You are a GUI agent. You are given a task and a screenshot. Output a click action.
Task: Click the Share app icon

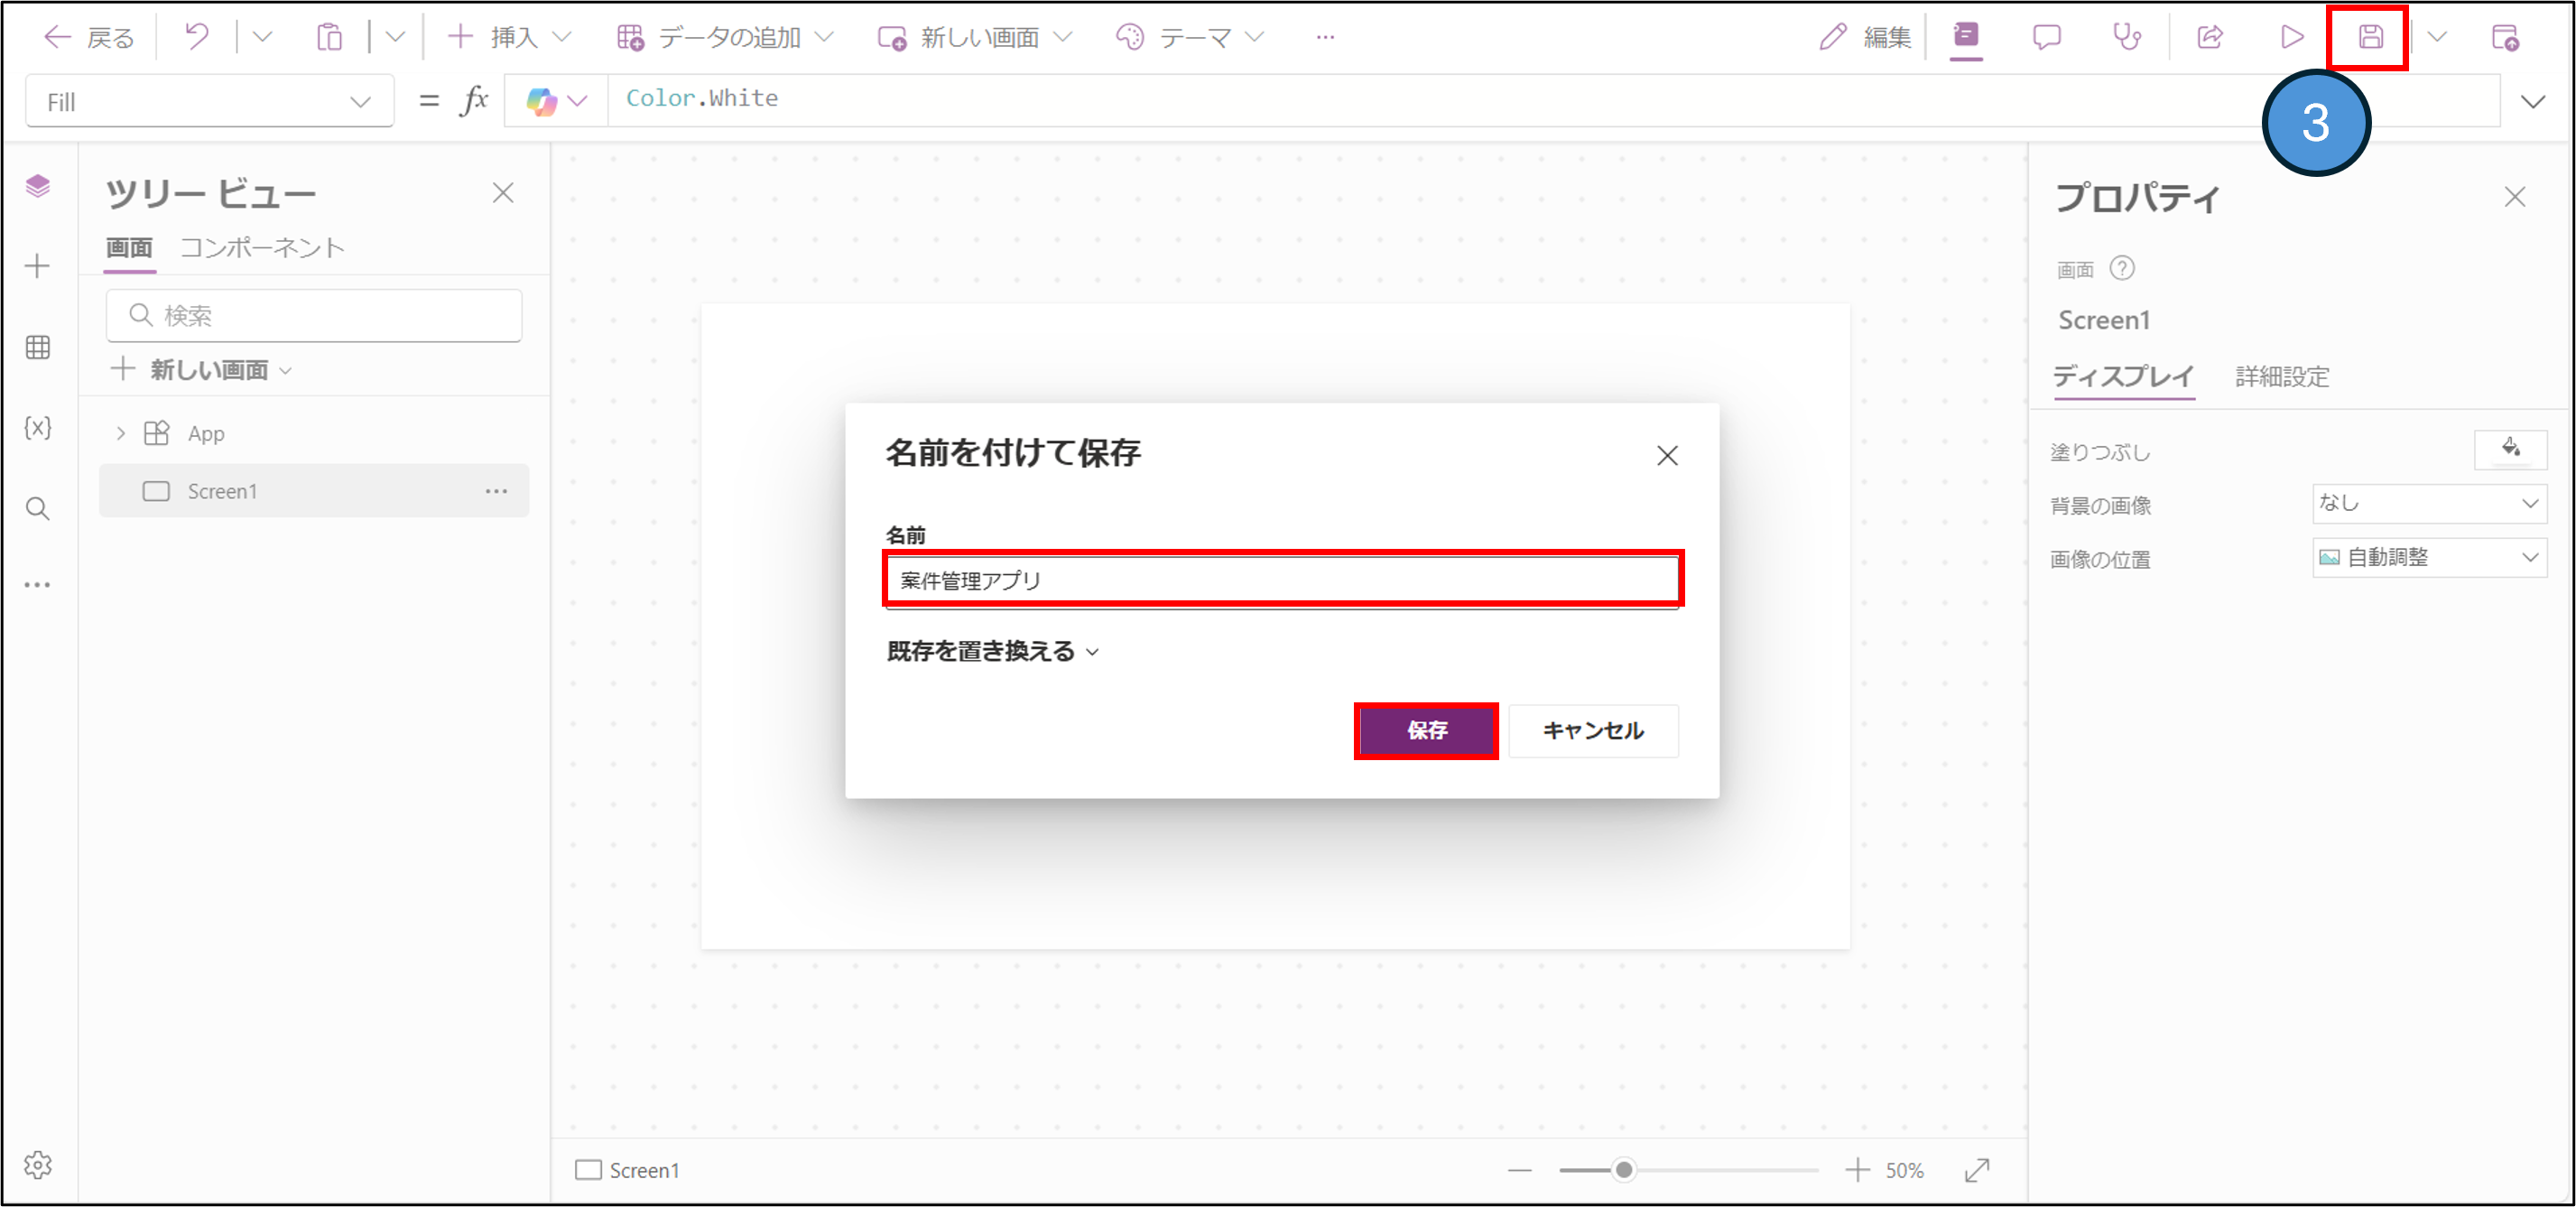(x=2209, y=38)
